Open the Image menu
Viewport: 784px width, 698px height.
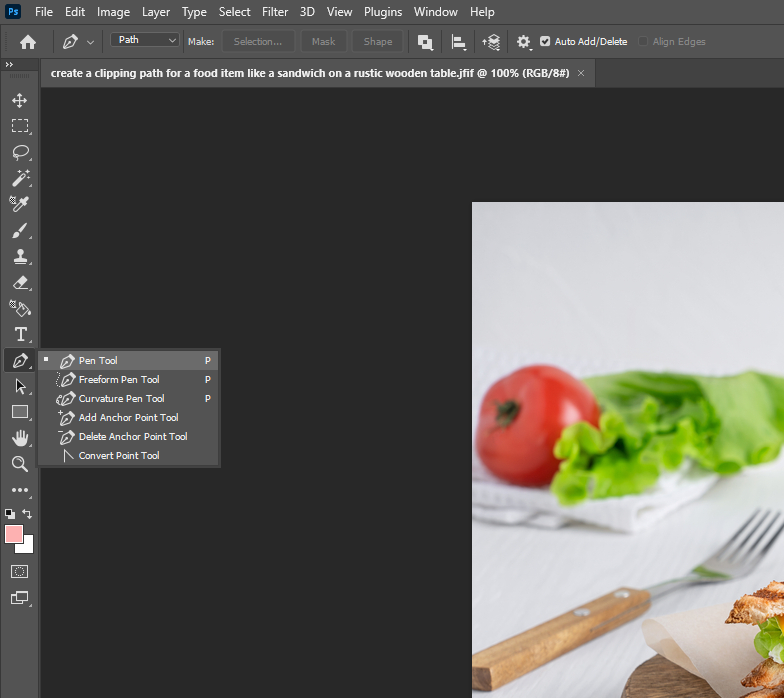pyautogui.click(x=114, y=12)
